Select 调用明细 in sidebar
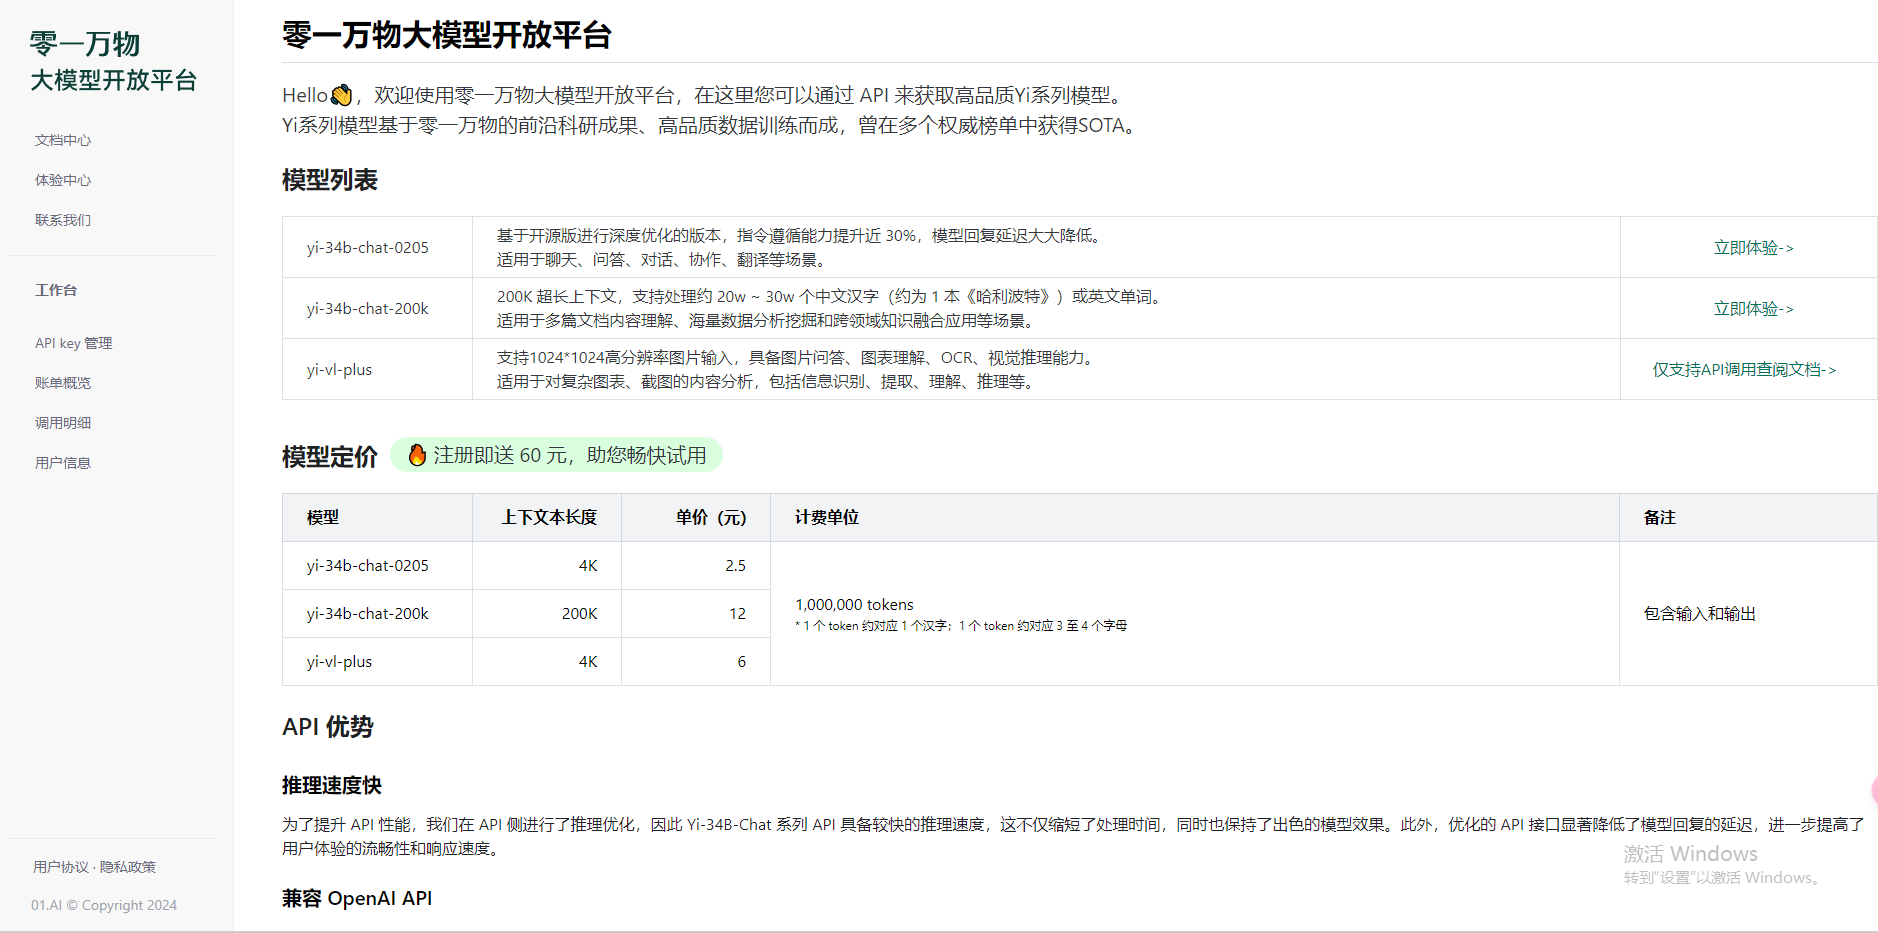The height and width of the screenshot is (933, 1878). click(63, 423)
